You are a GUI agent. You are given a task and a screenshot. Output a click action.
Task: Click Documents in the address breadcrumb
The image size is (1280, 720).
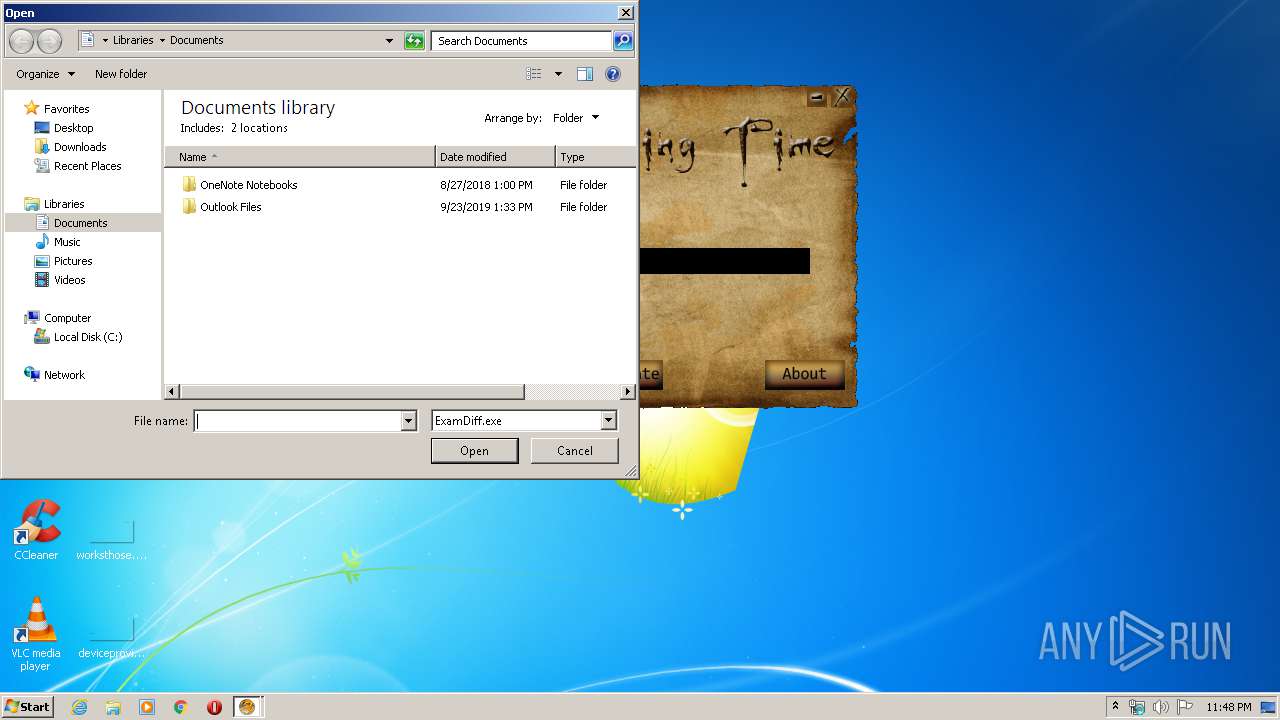[x=196, y=41]
